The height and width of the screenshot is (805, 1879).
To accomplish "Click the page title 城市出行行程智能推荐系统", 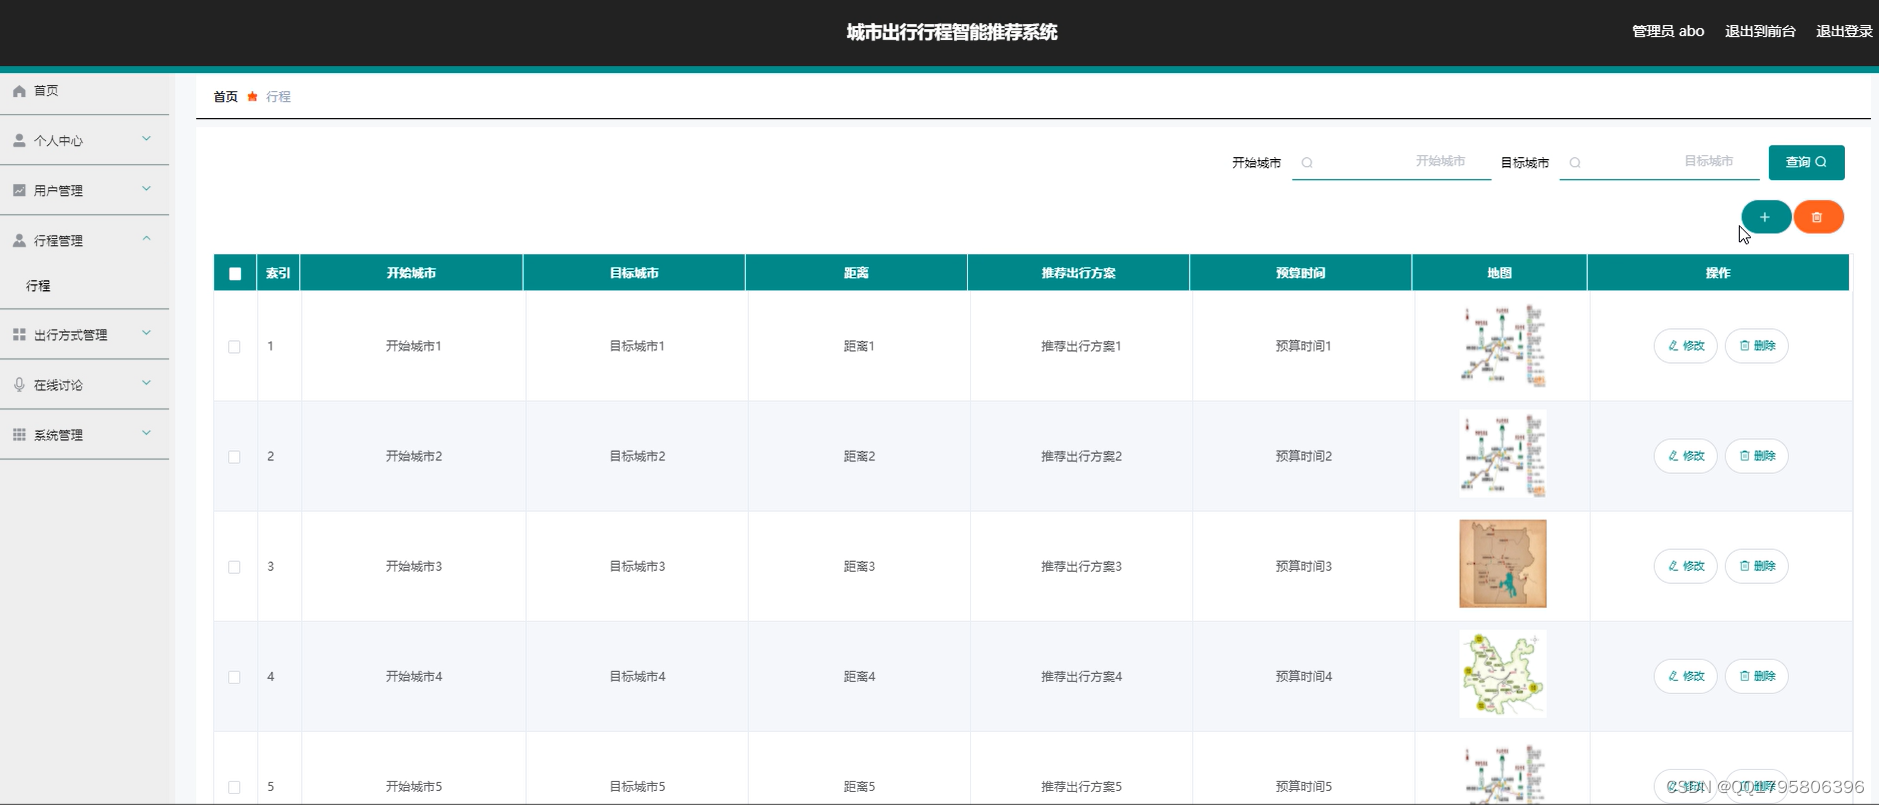I will point(952,32).
